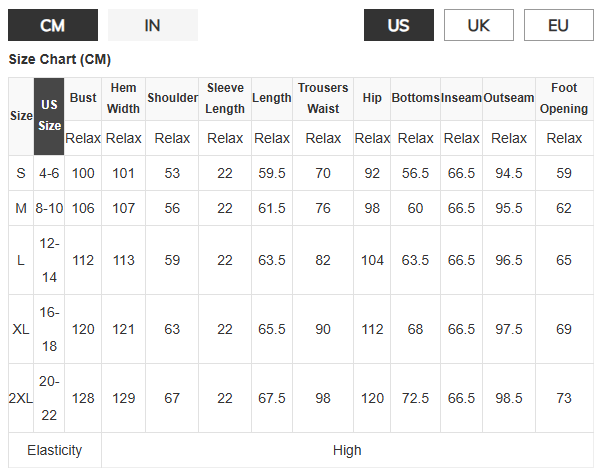Select the XL size row label
The height and width of the screenshot is (476, 602).
tap(21, 329)
